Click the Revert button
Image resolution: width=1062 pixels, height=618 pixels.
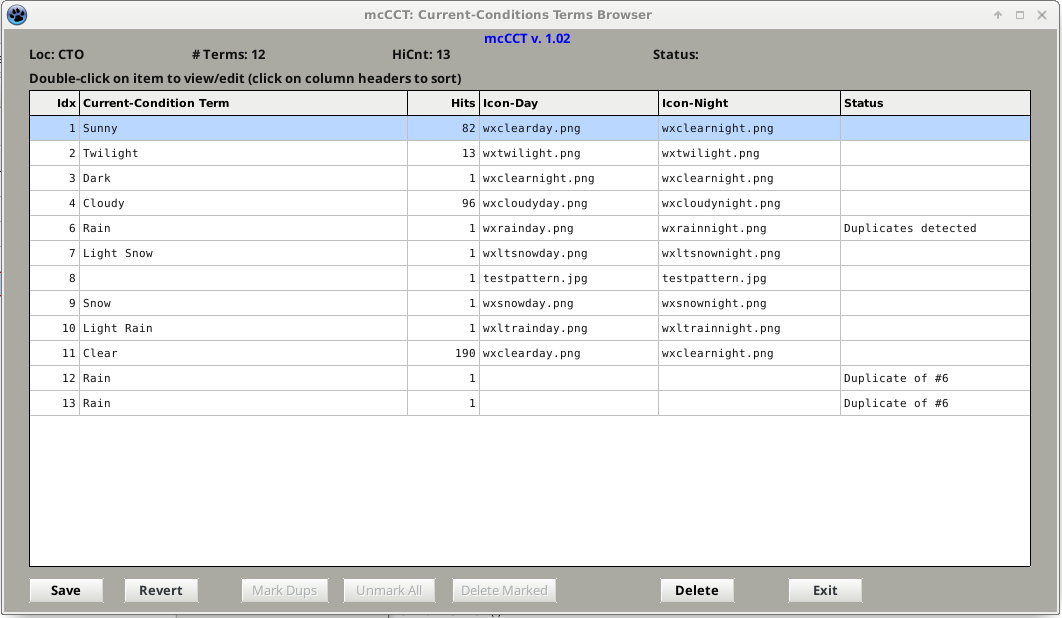point(161,590)
